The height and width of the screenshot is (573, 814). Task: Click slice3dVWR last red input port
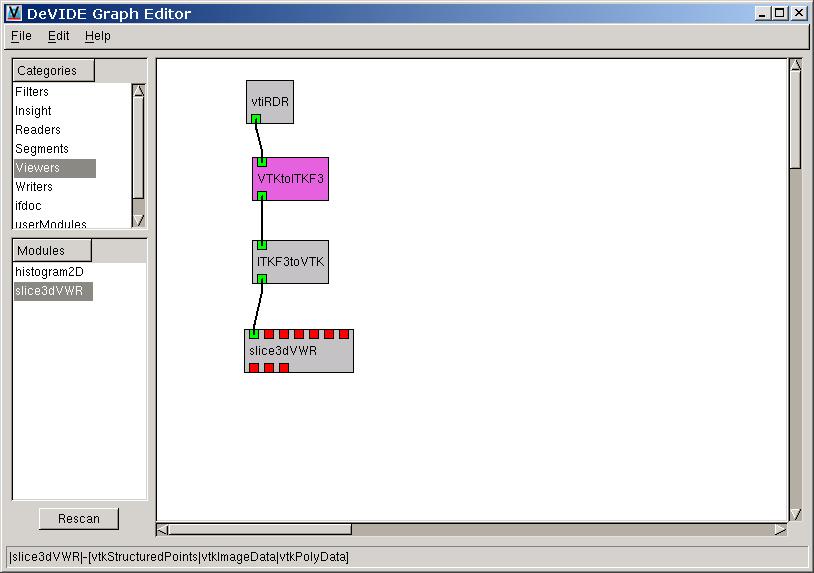tap(344, 334)
